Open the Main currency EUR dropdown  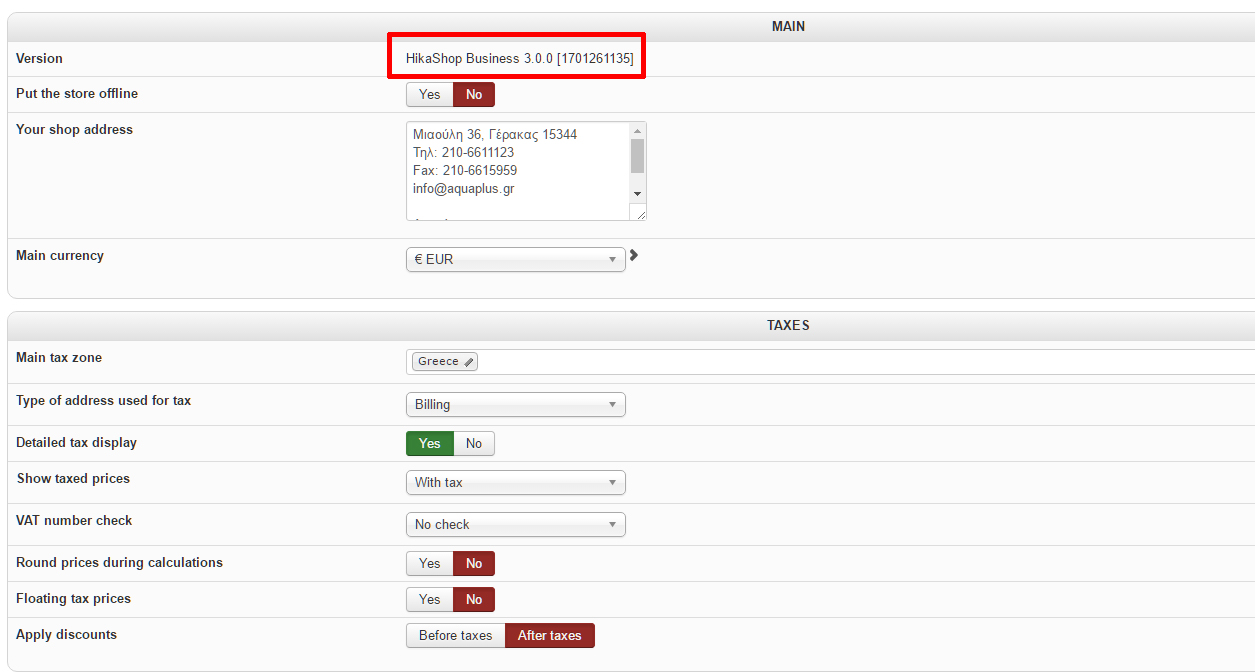[x=516, y=259]
